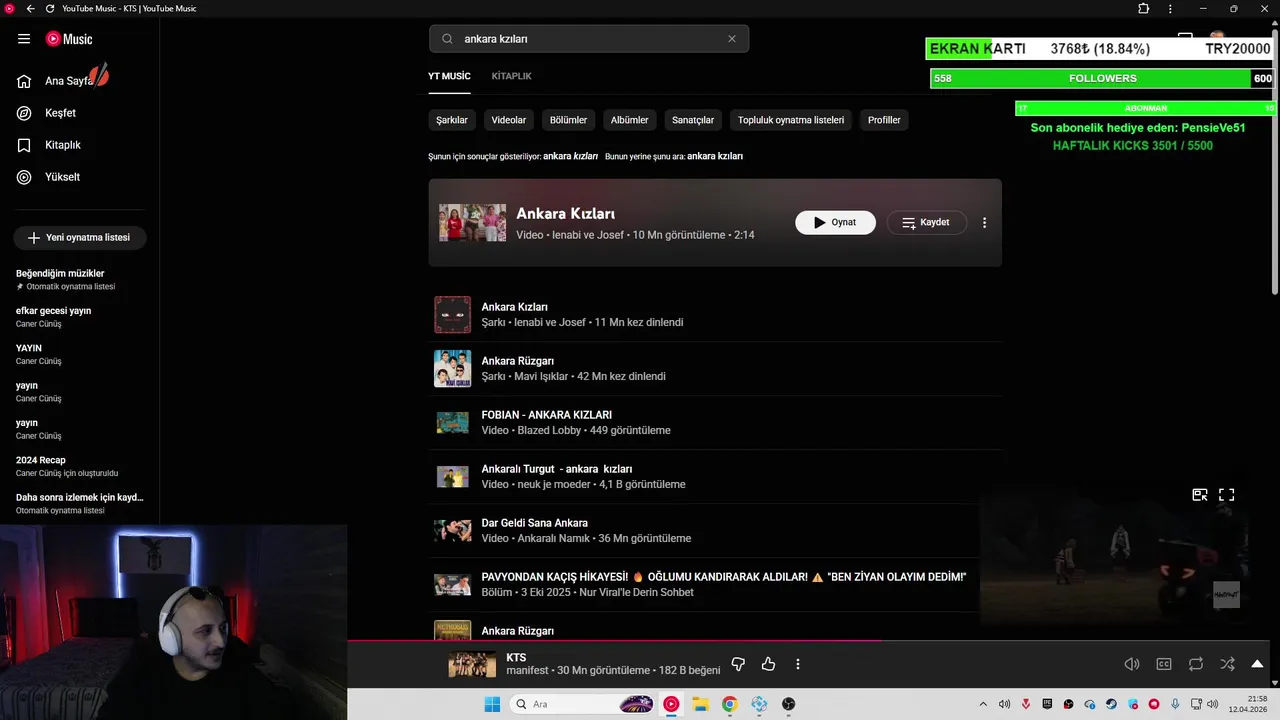Enter fullscreen on mini video
The width and height of the screenshot is (1280, 720).
pos(1227,494)
